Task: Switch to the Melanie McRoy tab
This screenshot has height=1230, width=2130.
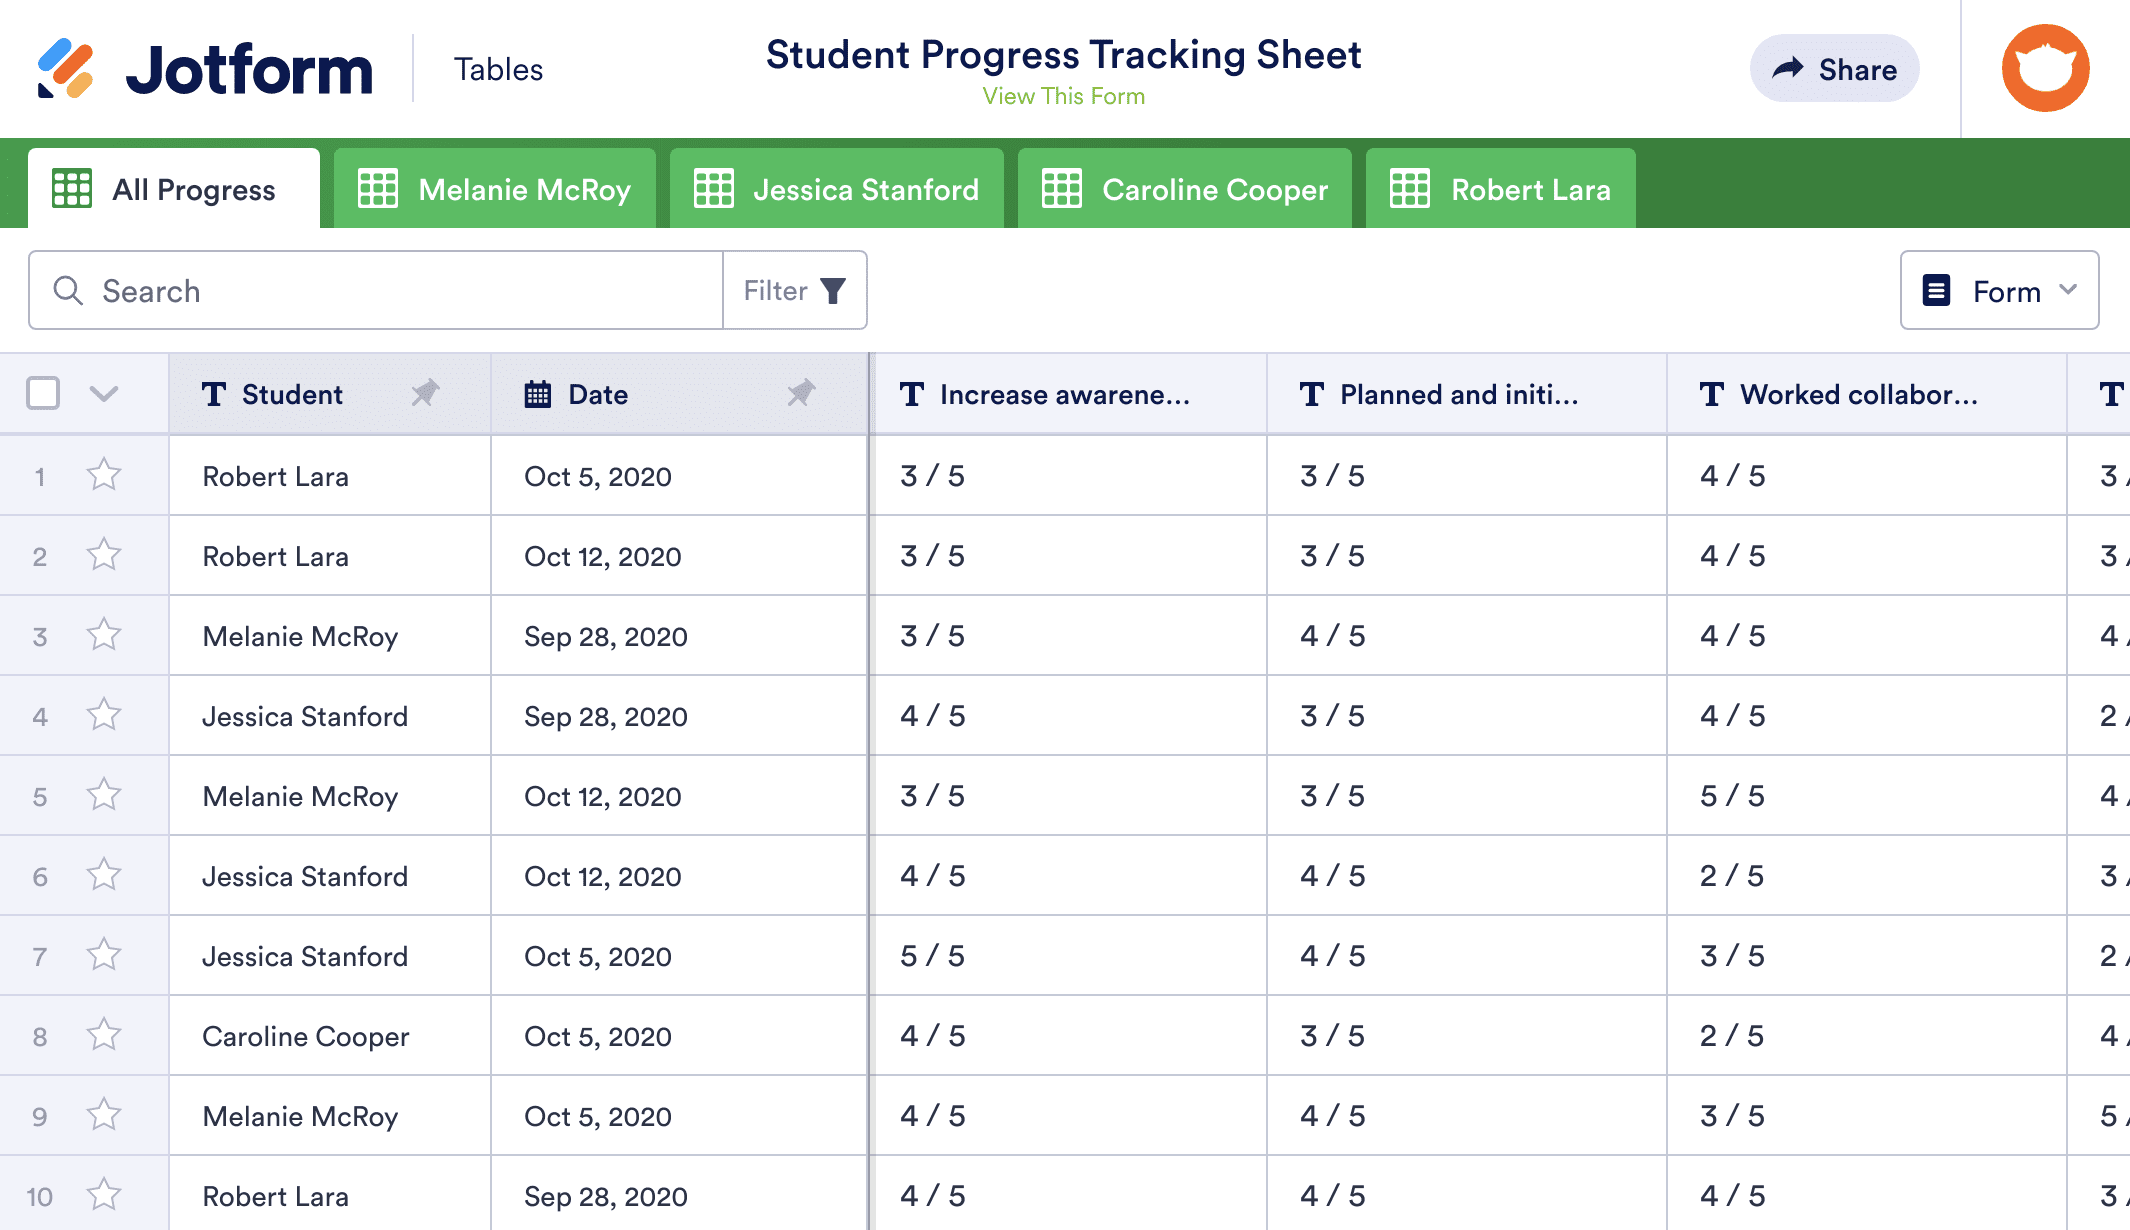Action: [x=495, y=189]
